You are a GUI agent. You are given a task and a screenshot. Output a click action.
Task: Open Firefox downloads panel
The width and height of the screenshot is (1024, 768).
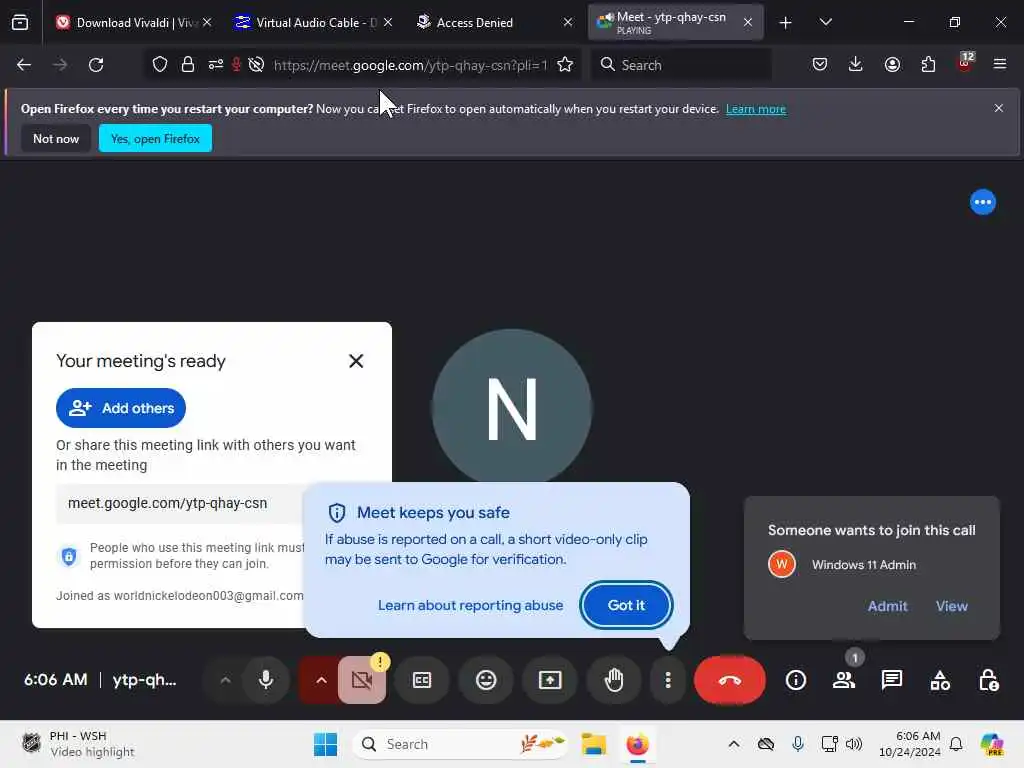point(856,65)
